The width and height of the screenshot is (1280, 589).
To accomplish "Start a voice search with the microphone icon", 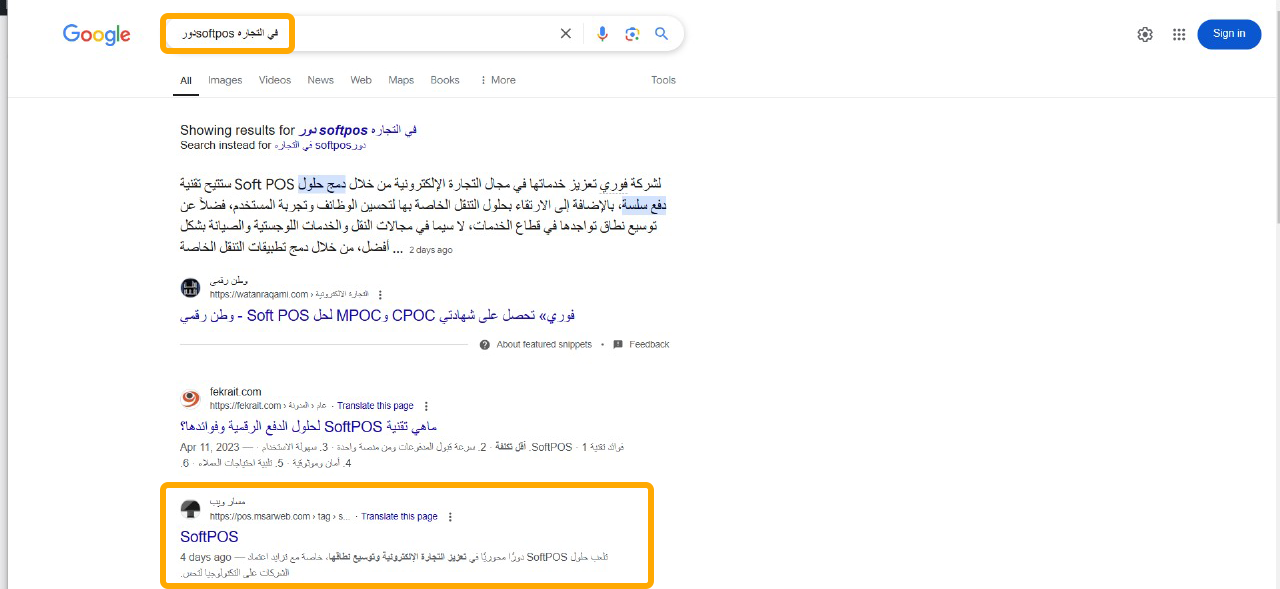I will [x=602, y=34].
